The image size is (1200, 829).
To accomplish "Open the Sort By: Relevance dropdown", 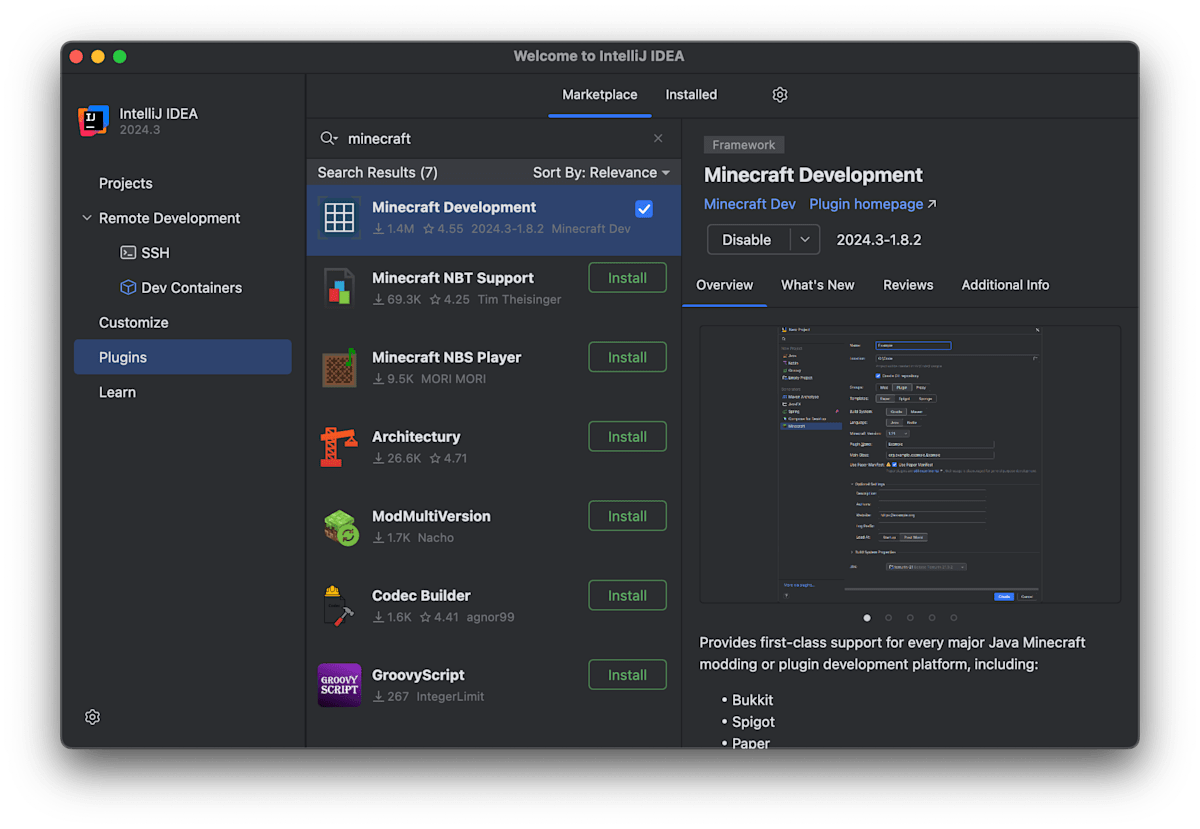I will 601,172.
